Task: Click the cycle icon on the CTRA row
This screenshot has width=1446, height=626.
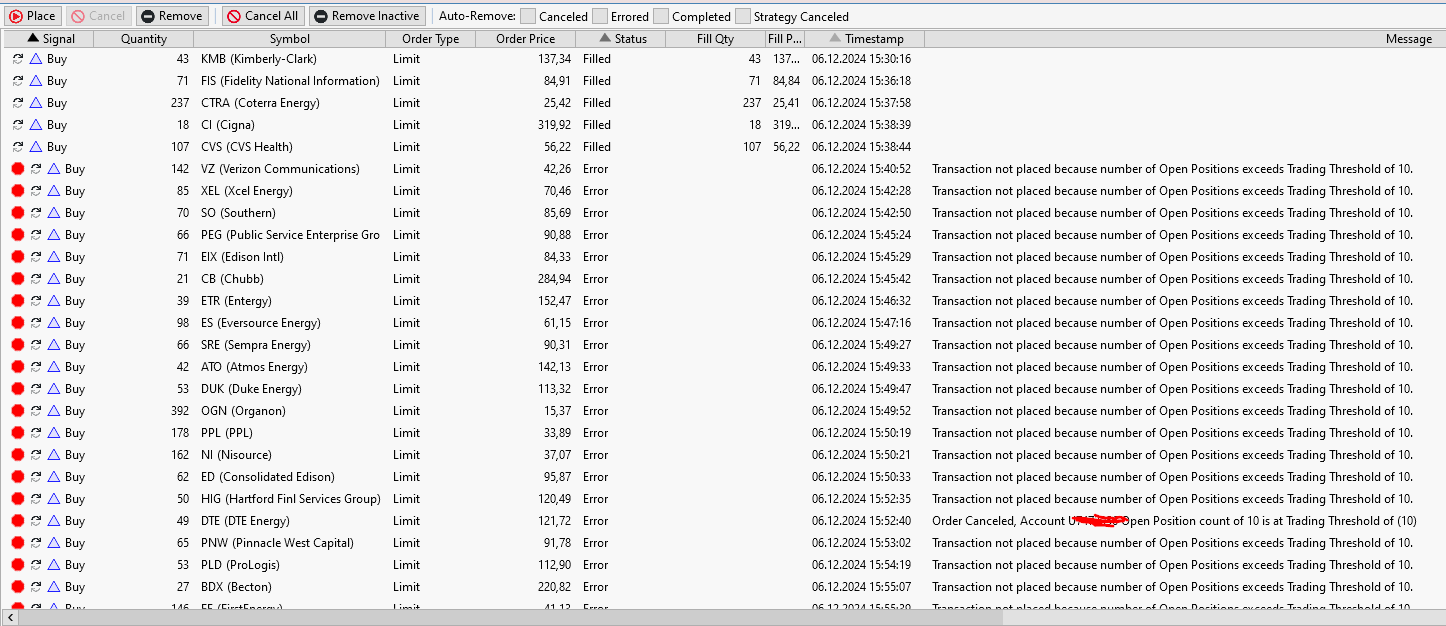Action: pyautogui.click(x=18, y=103)
